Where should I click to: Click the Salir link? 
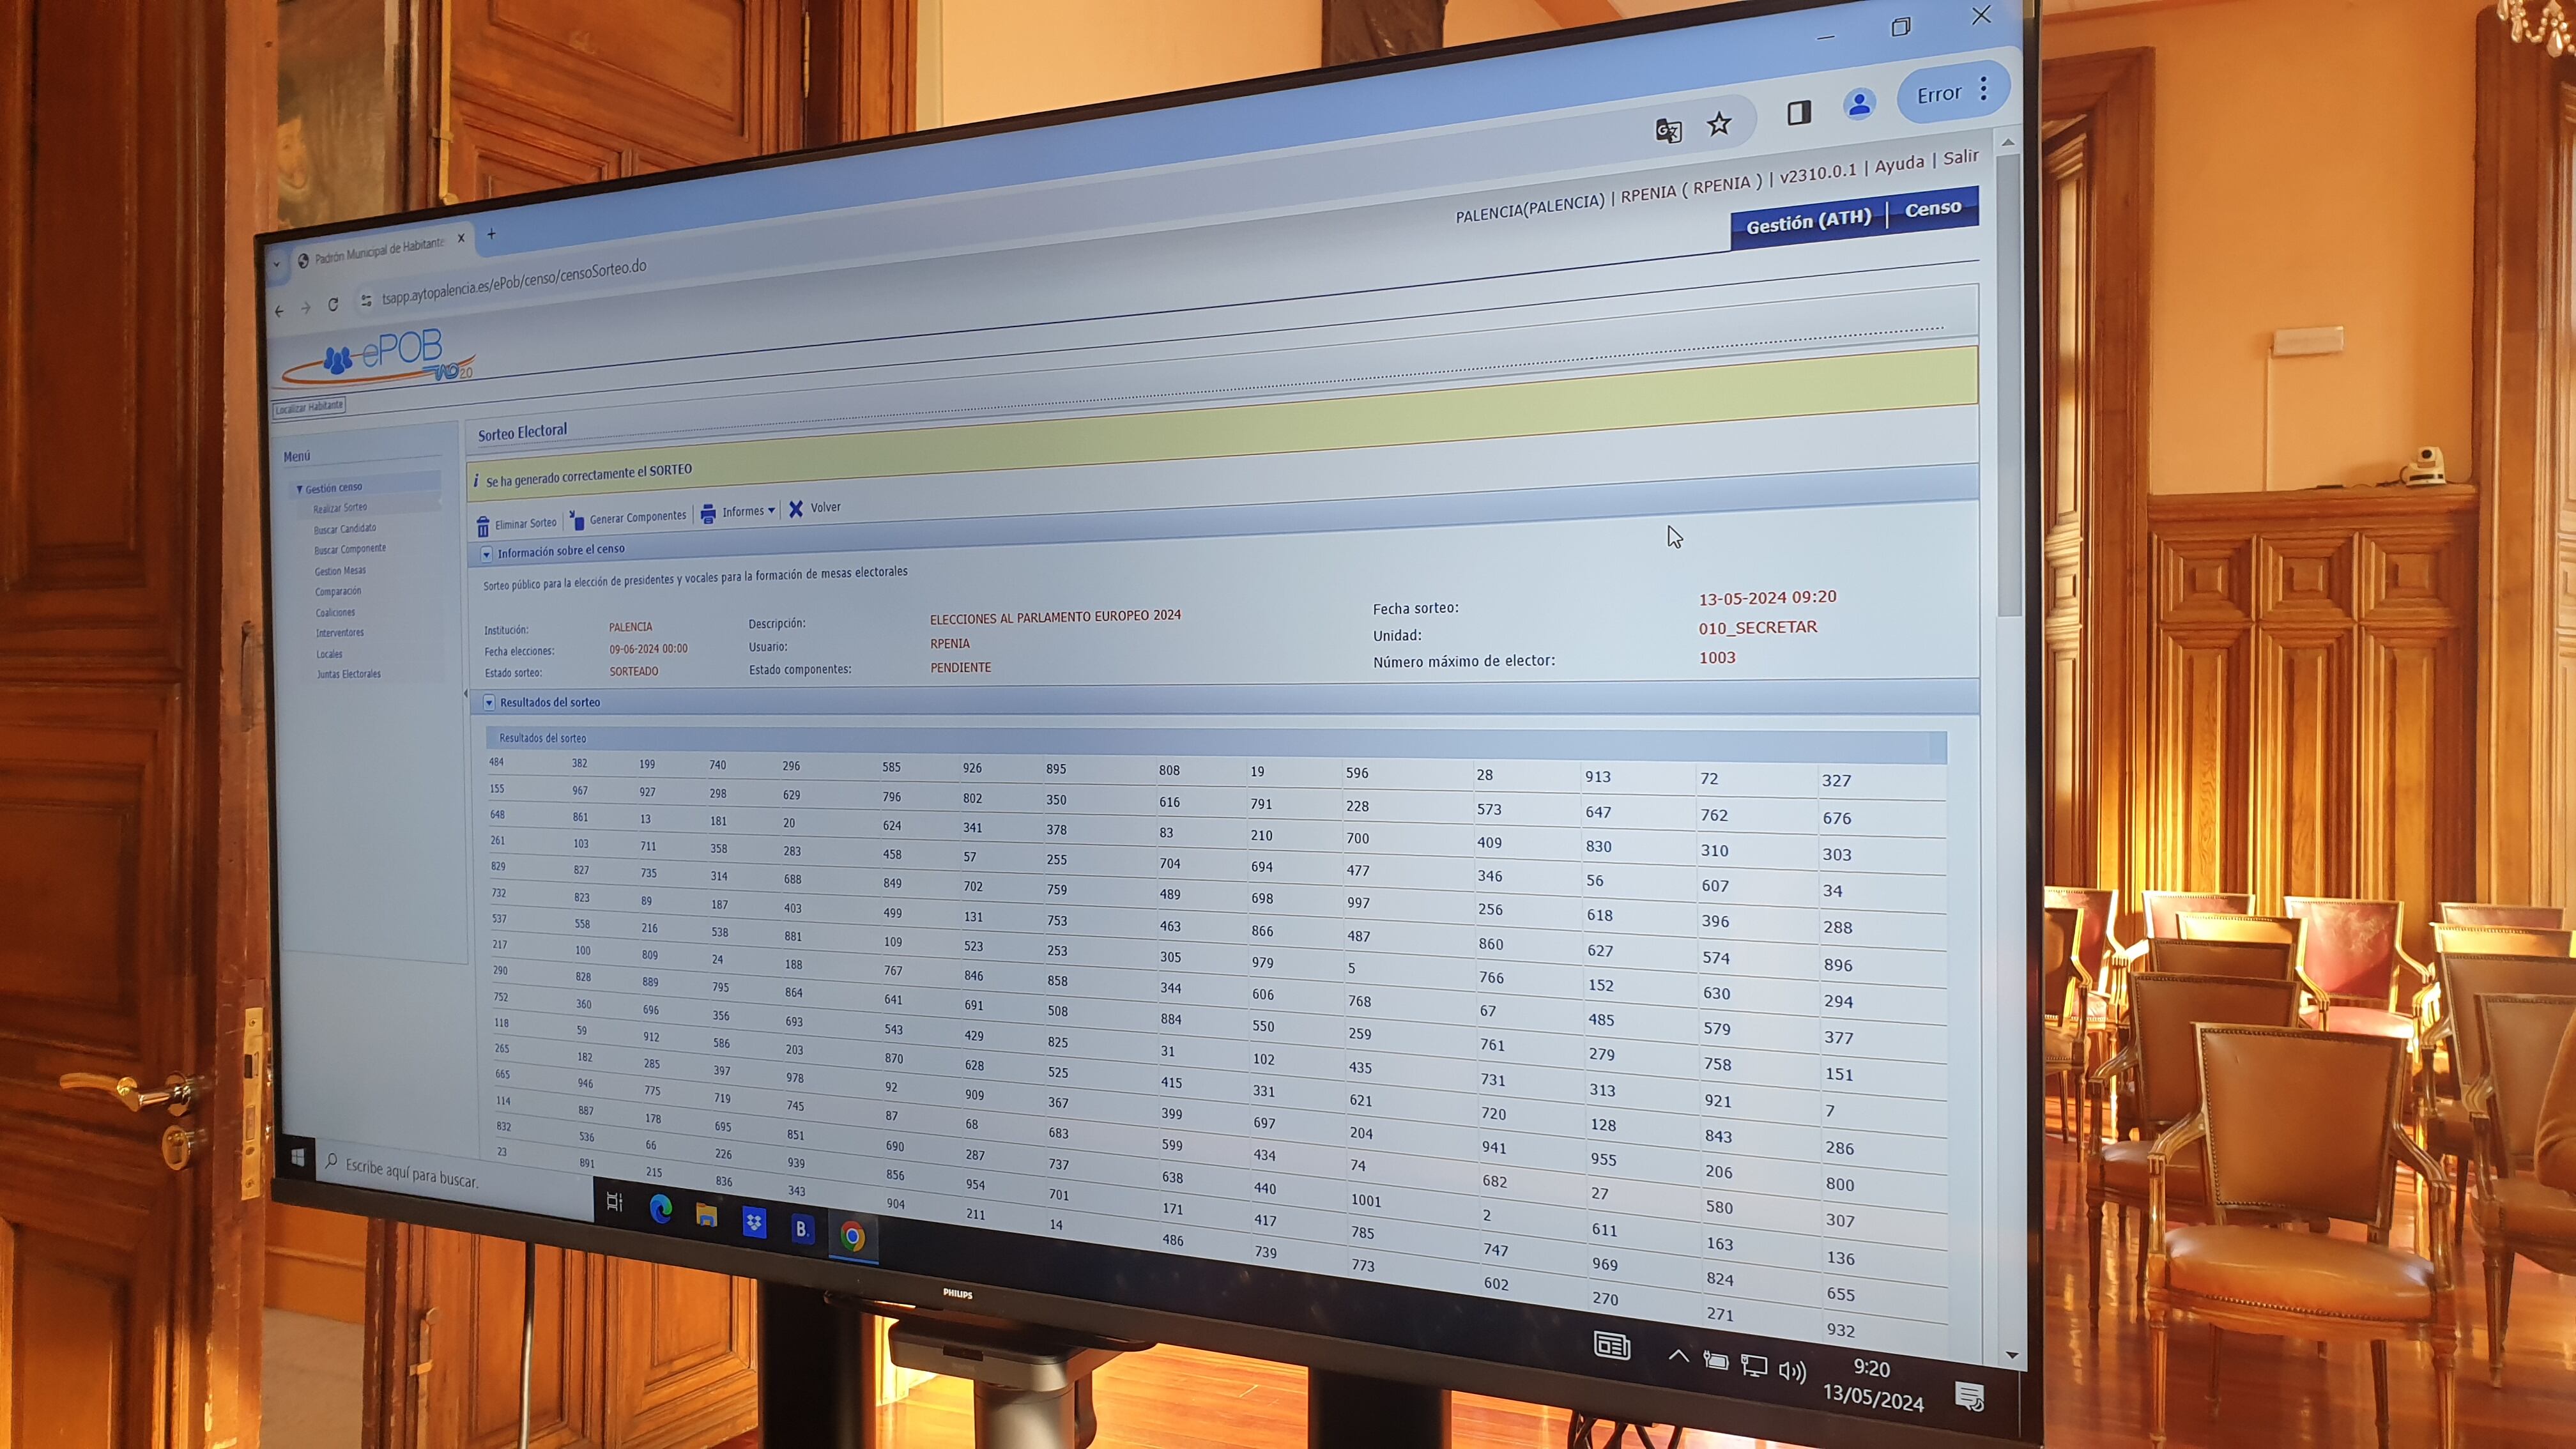1960,157
